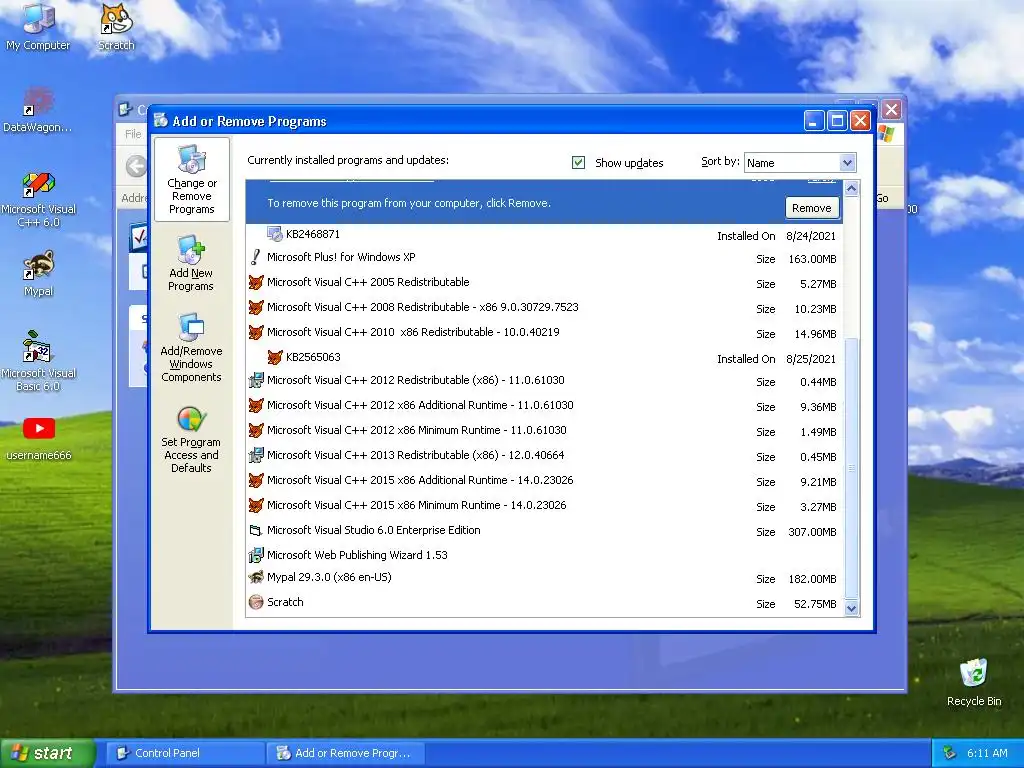Click the 8/24/2021 installed date

(x=810, y=236)
